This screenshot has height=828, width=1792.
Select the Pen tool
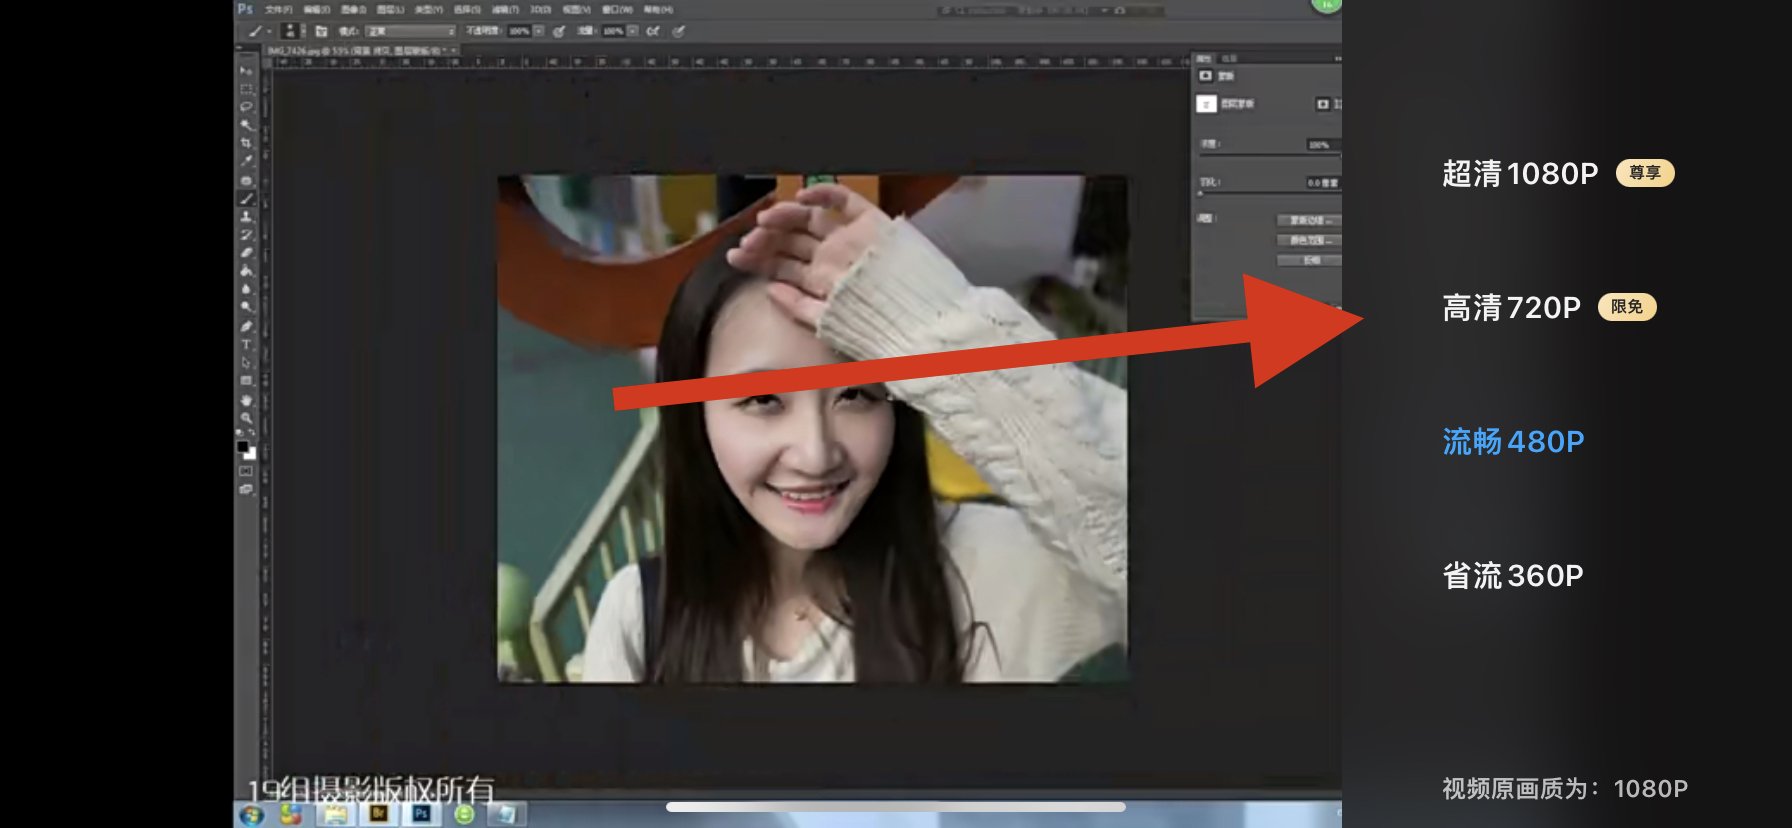pyautogui.click(x=246, y=326)
